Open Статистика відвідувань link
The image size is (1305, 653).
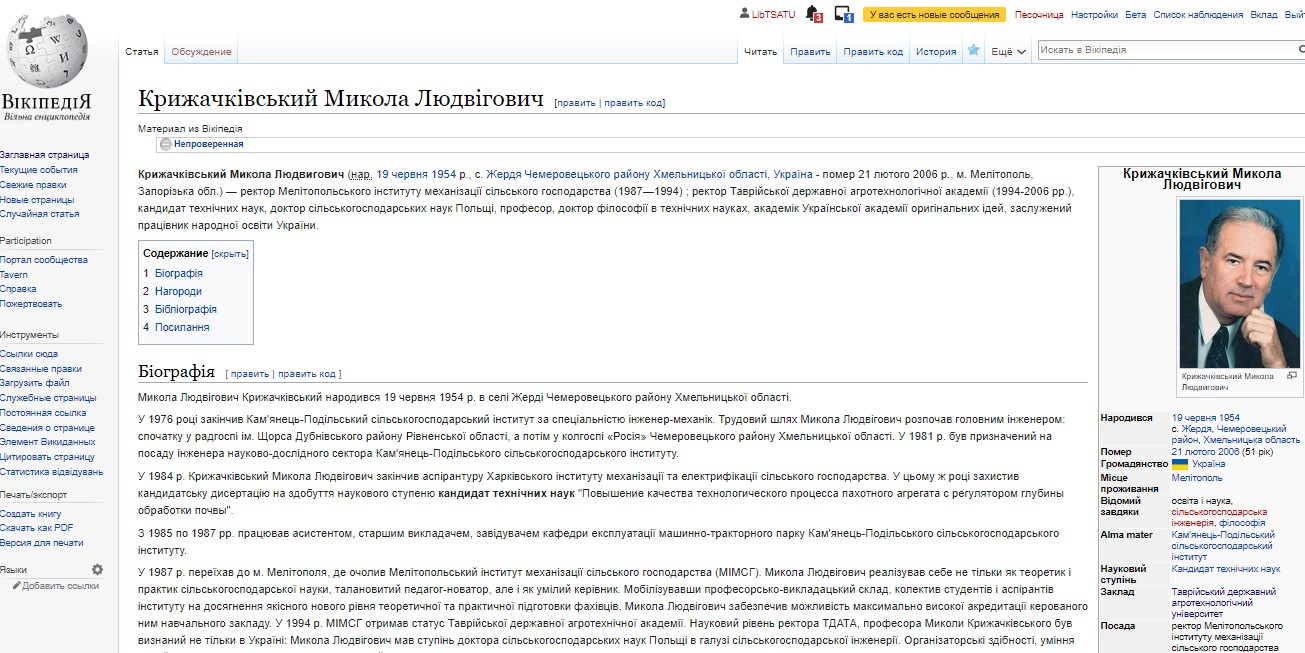coord(51,472)
